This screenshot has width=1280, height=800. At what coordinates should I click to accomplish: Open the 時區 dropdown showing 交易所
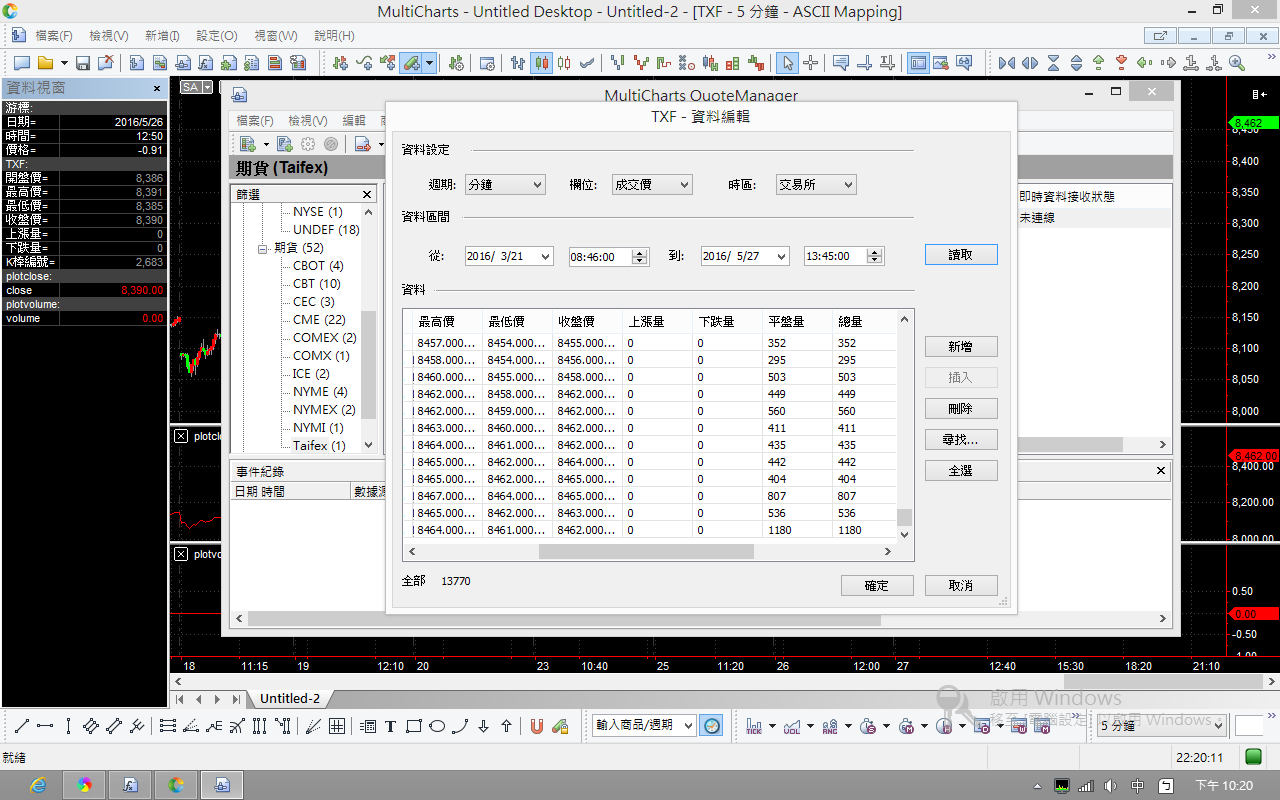tap(816, 185)
